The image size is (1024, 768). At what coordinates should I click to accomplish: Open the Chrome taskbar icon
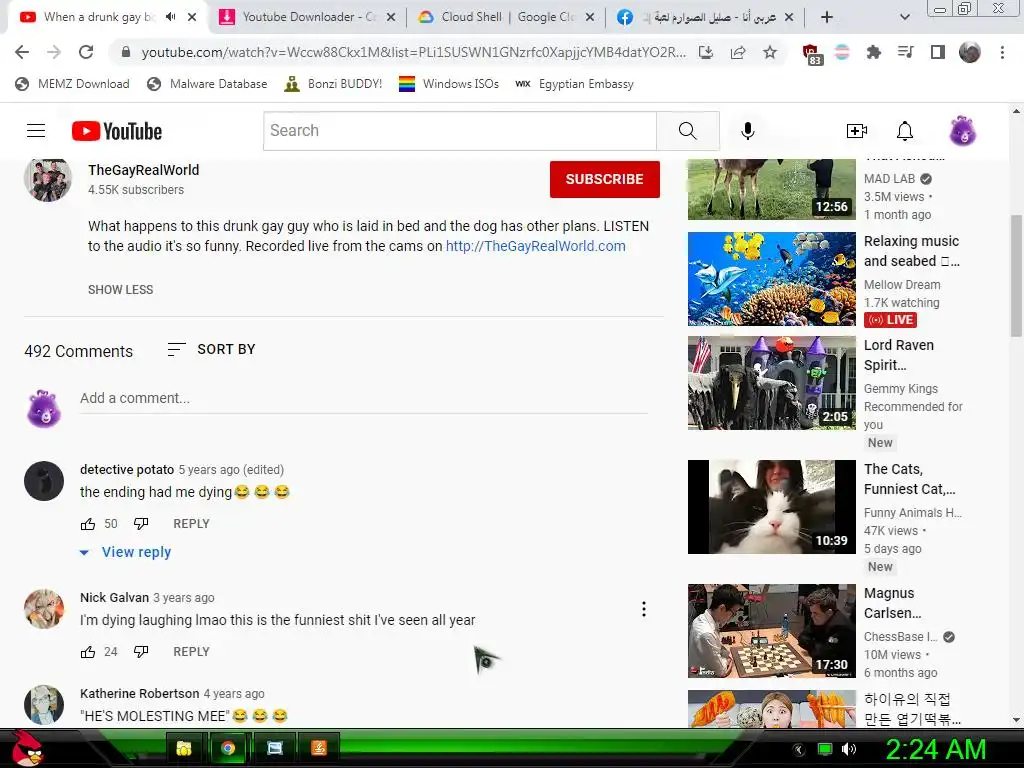coord(228,748)
